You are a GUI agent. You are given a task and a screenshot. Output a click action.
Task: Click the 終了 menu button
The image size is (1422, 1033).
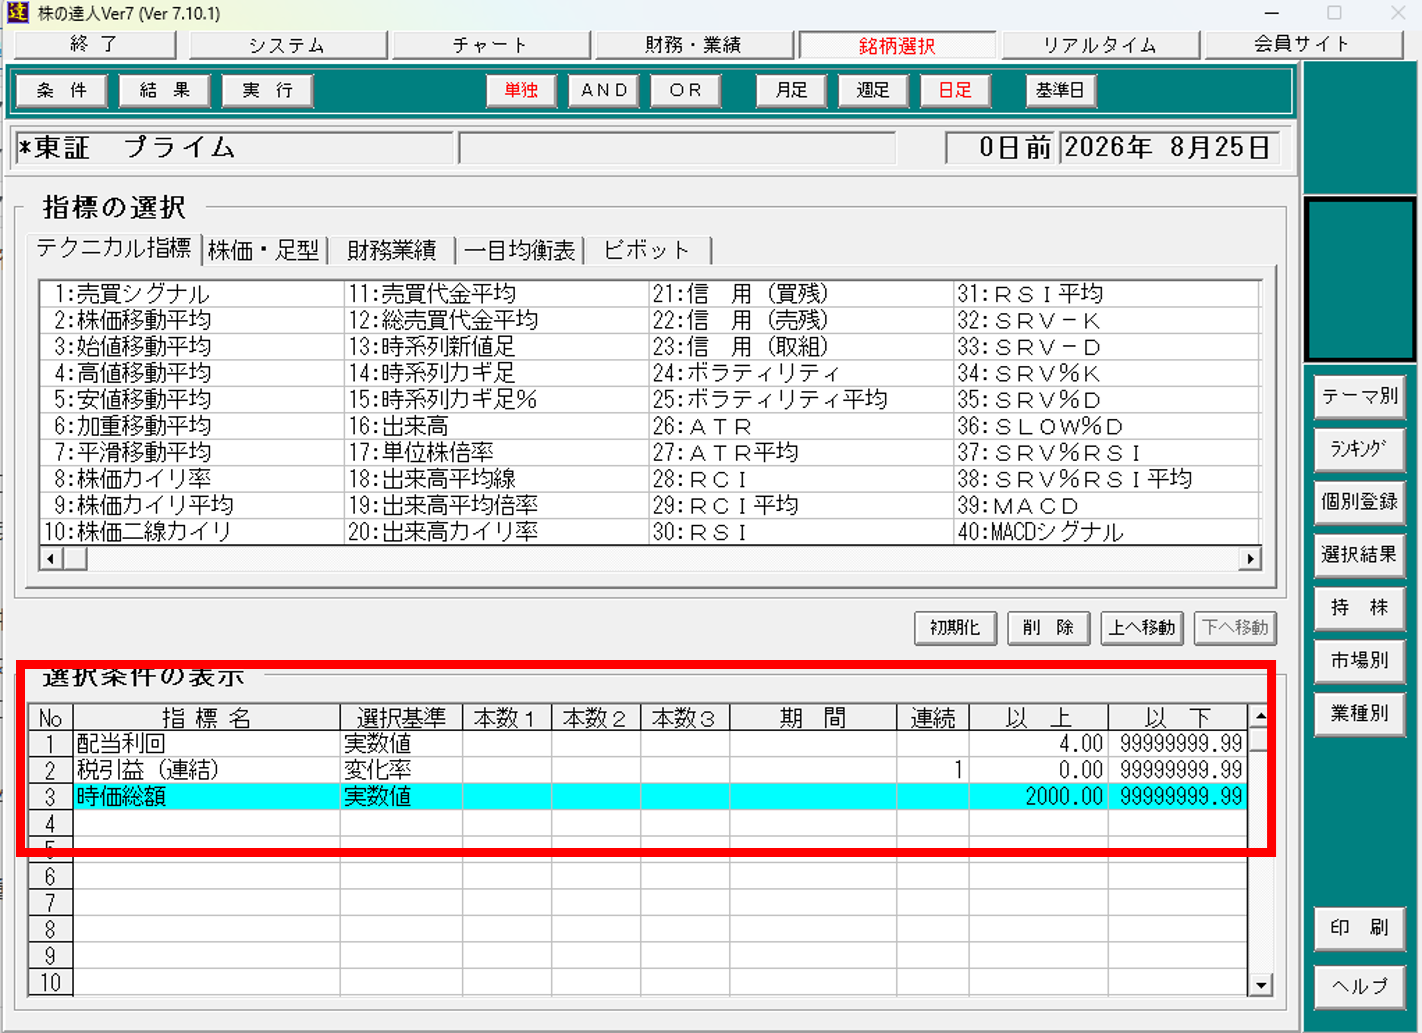[x=95, y=45]
